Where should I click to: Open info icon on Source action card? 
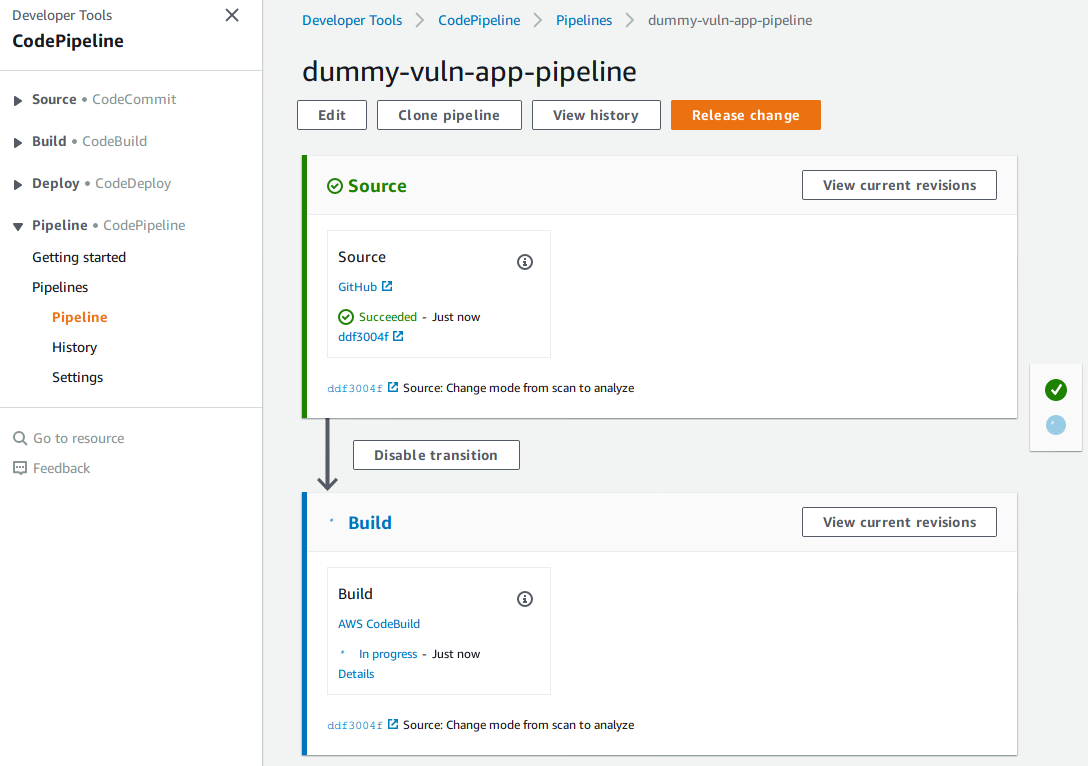[x=525, y=262]
